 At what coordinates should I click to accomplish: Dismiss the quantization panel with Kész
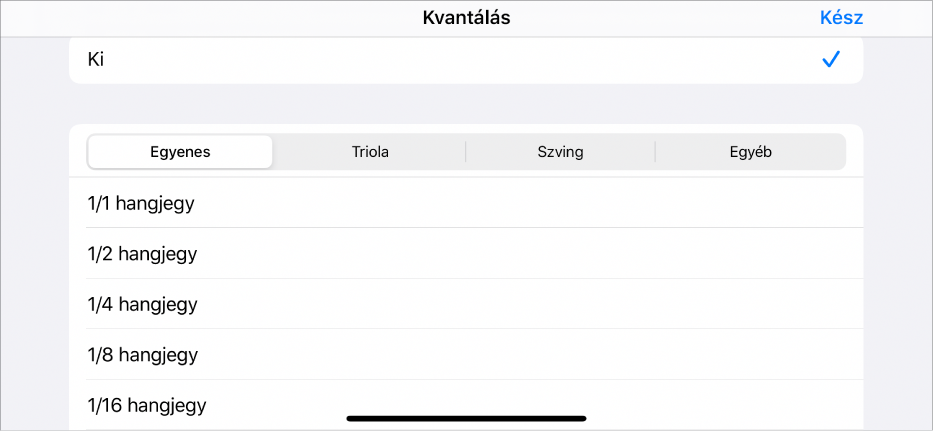pos(841,18)
